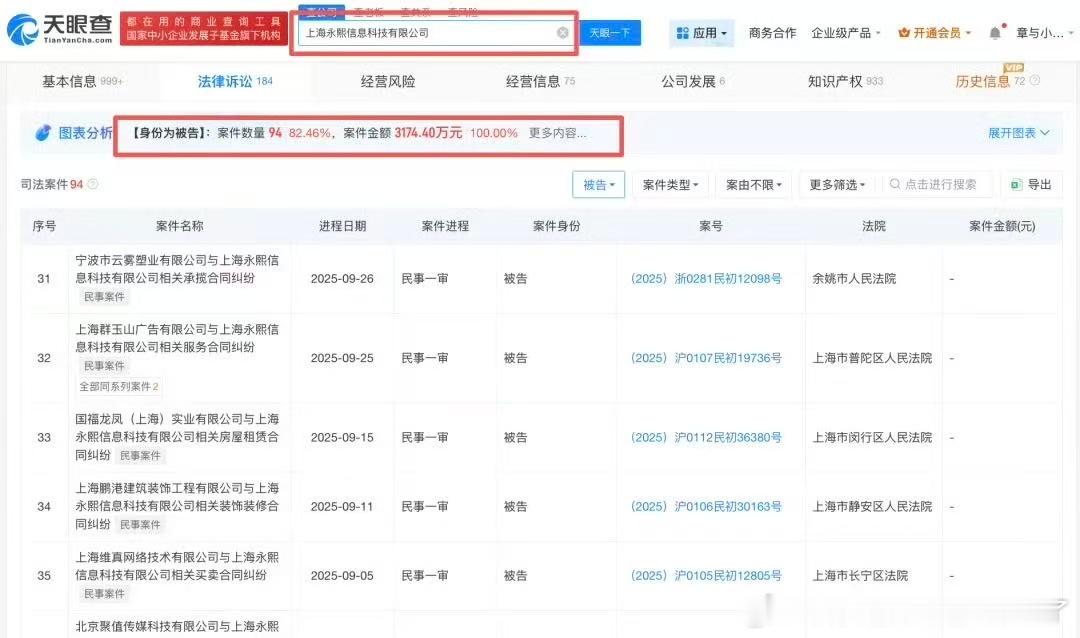Click the date 2025-09-26
The image size is (1080, 638).
point(342,278)
